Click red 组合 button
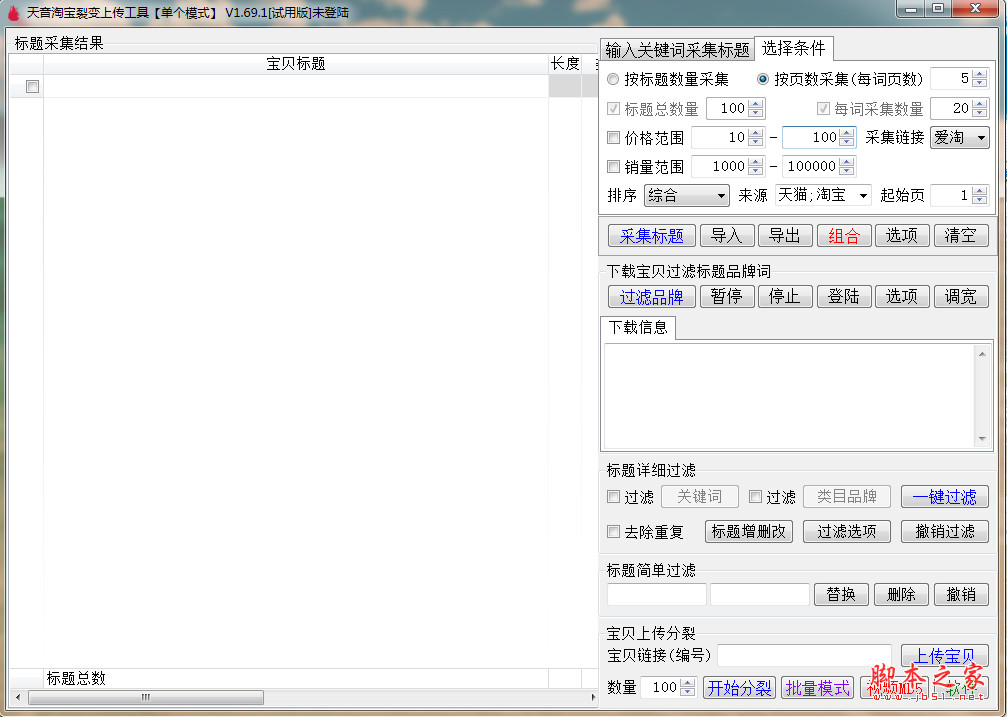This screenshot has width=1007, height=717. (843, 236)
